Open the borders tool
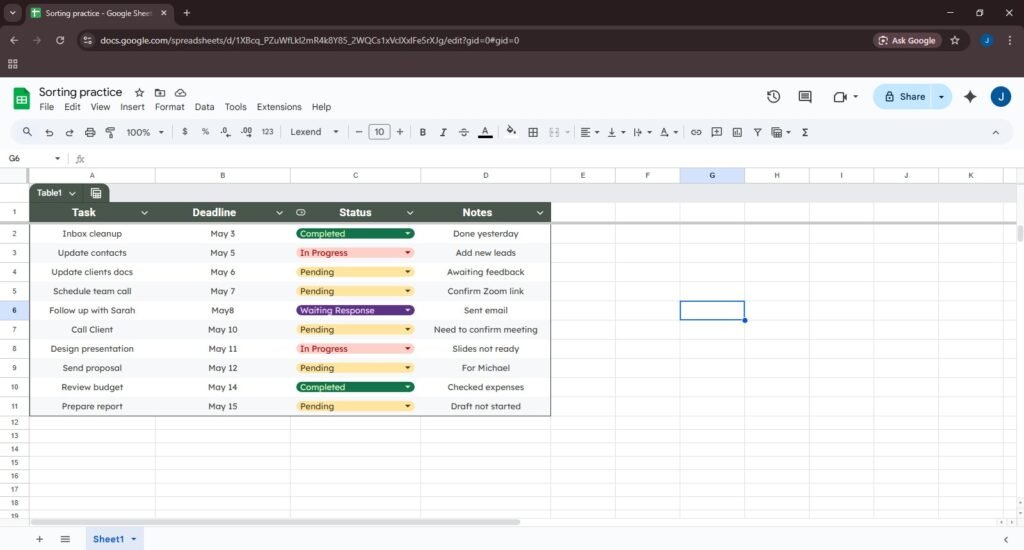 (533, 132)
